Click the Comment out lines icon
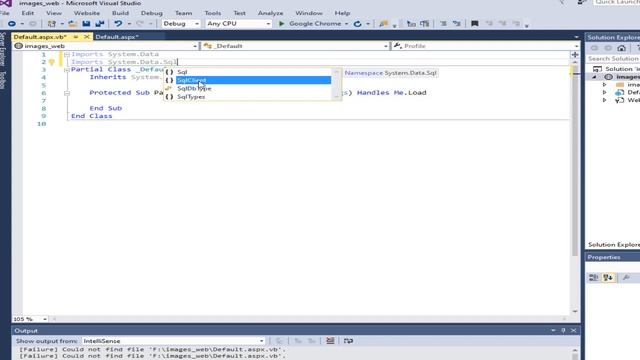 [443, 24]
